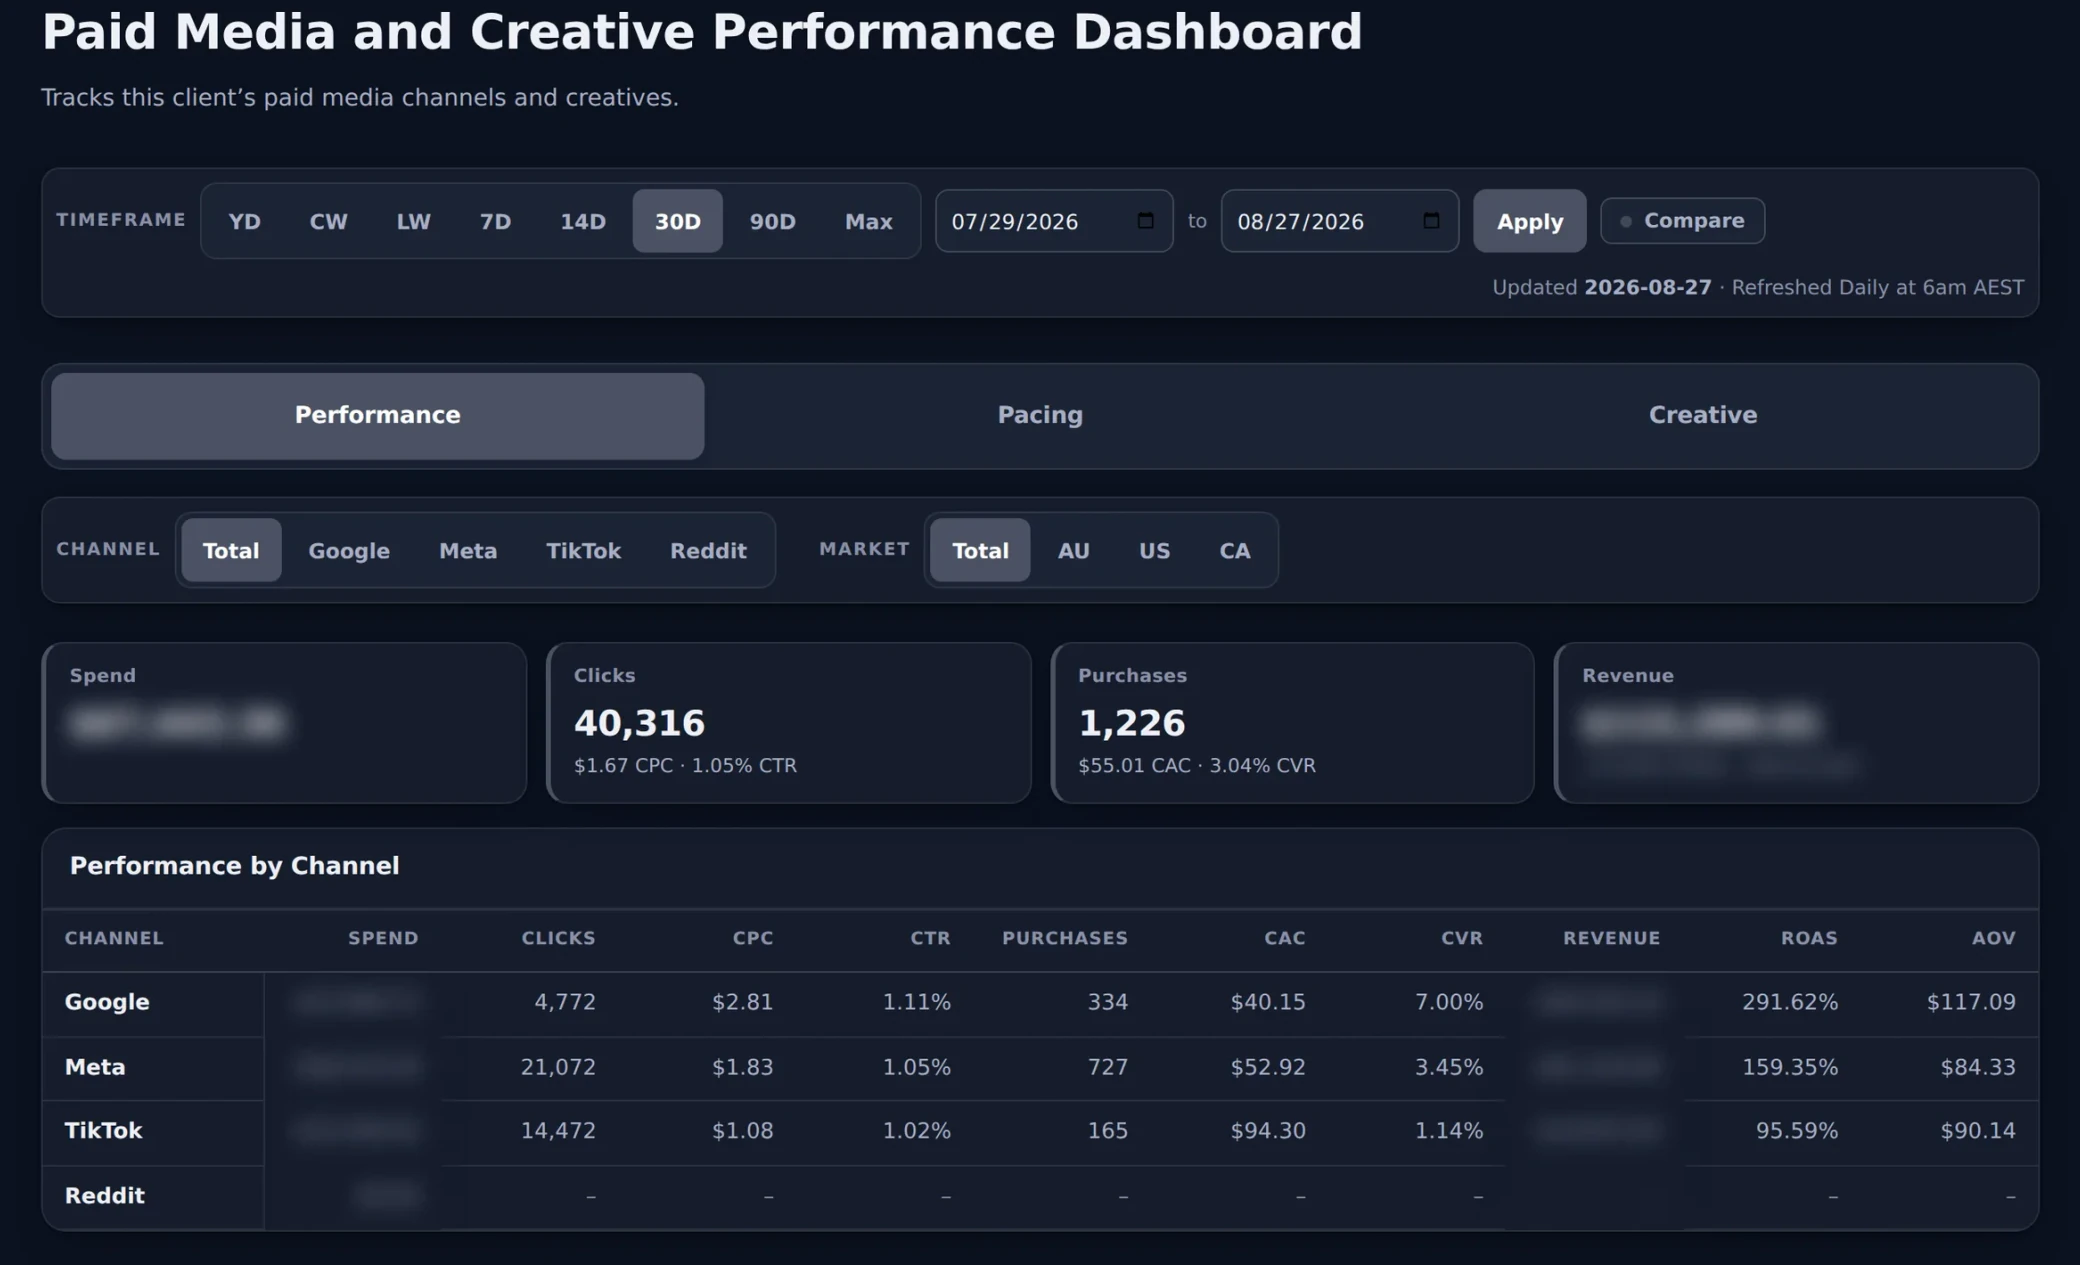Click Google's ROAS value 291.62%
The height and width of the screenshot is (1265, 2080).
(x=1789, y=1002)
